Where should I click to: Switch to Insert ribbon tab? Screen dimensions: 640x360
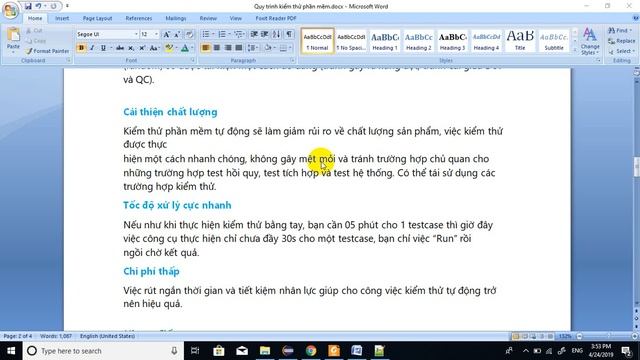[x=62, y=18]
